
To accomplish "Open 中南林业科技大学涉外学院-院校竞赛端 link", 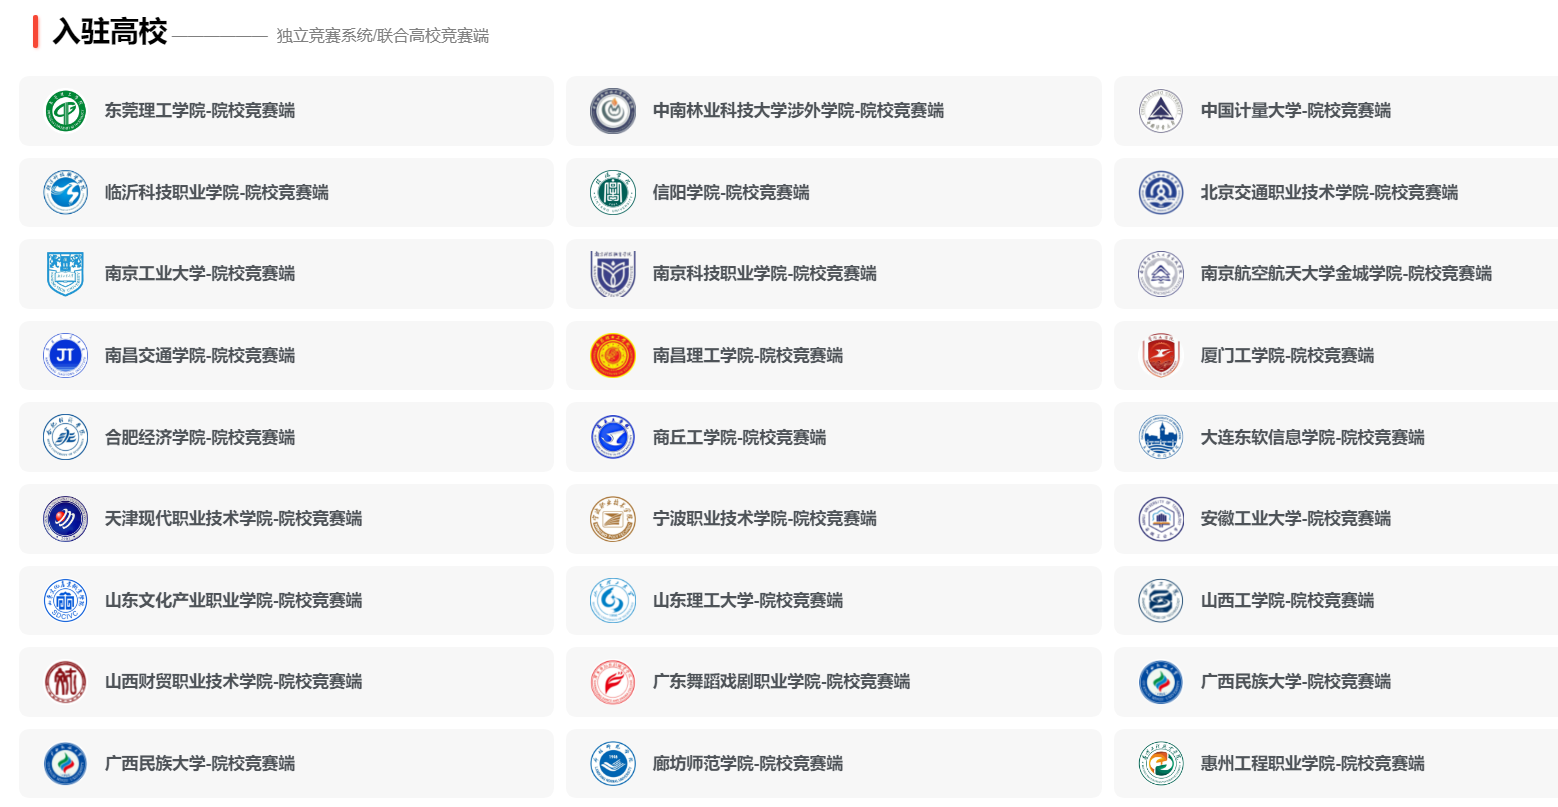I will (x=834, y=111).
